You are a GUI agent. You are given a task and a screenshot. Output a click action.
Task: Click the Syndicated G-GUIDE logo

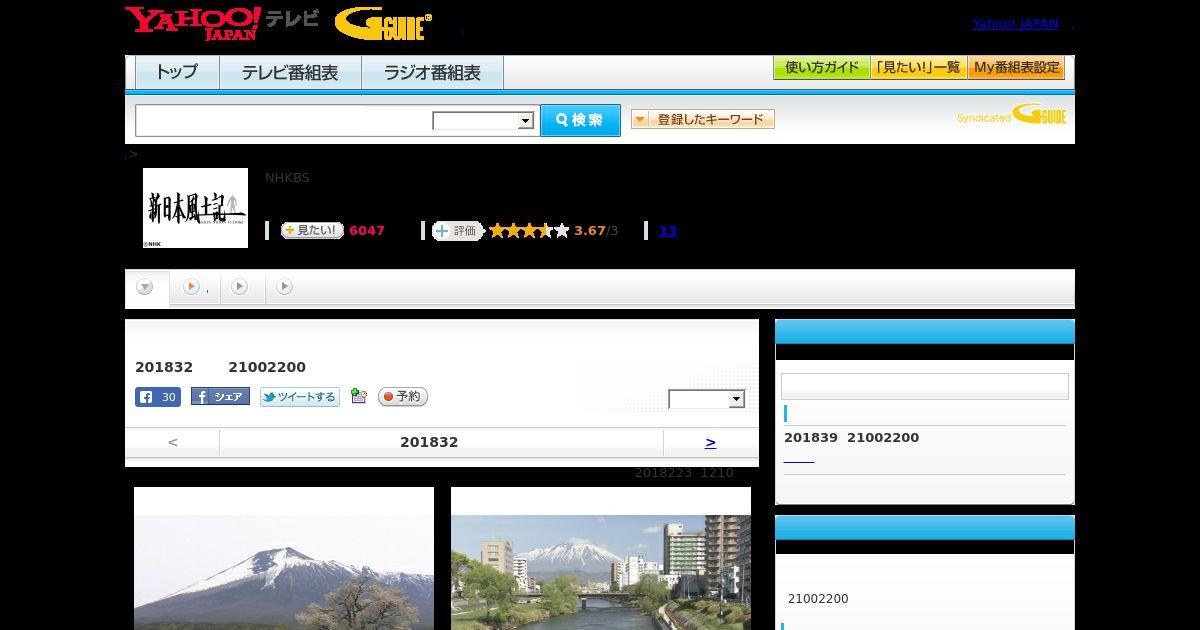[1012, 115]
